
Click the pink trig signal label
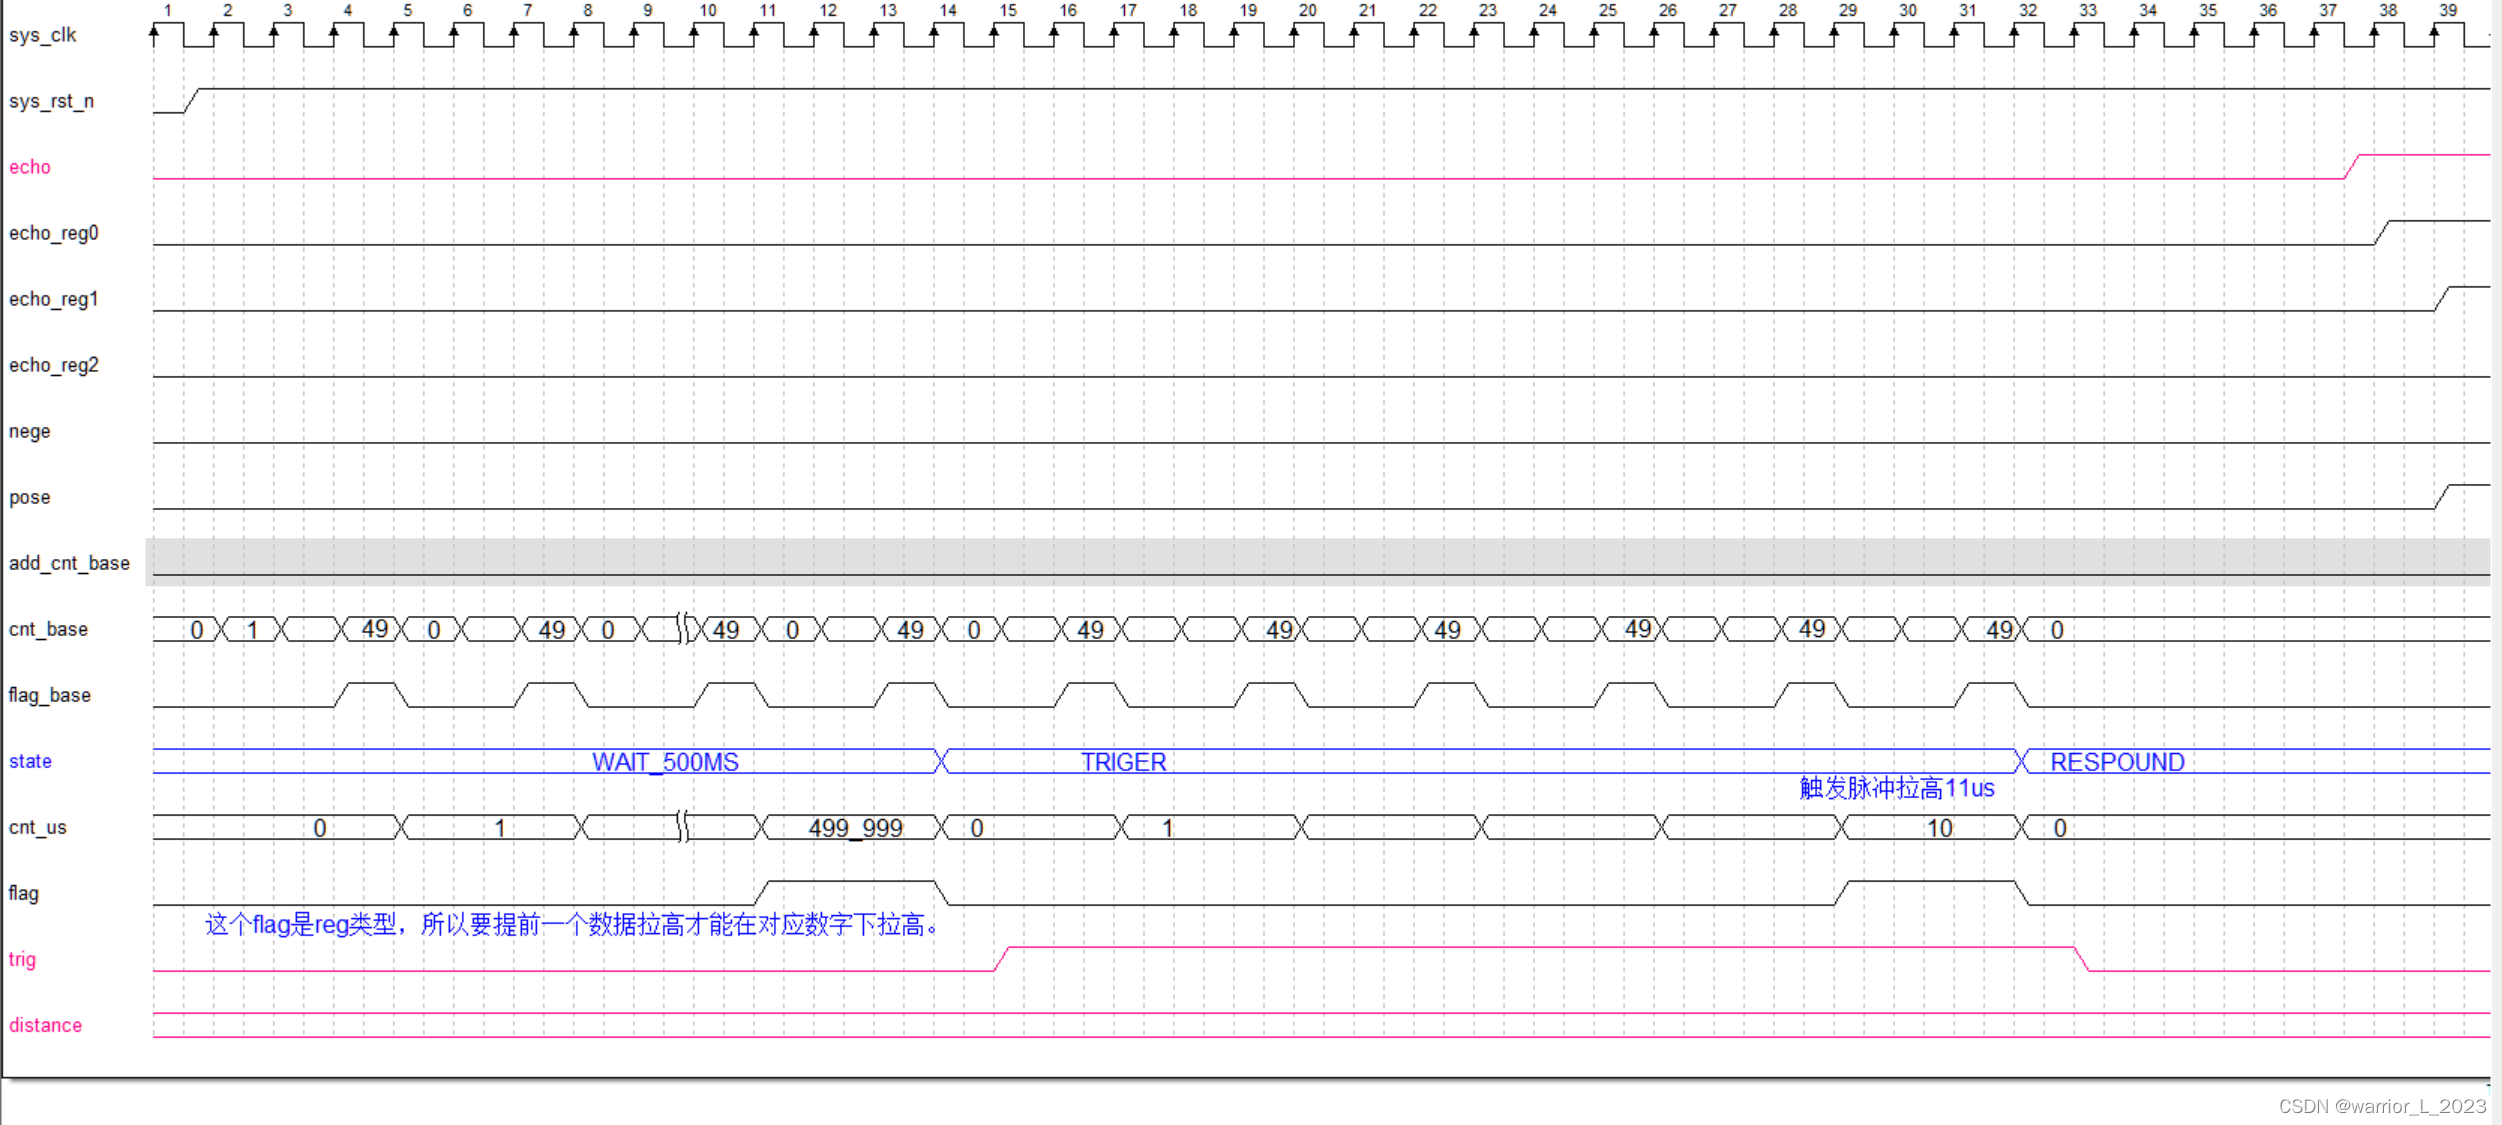(x=22, y=959)
